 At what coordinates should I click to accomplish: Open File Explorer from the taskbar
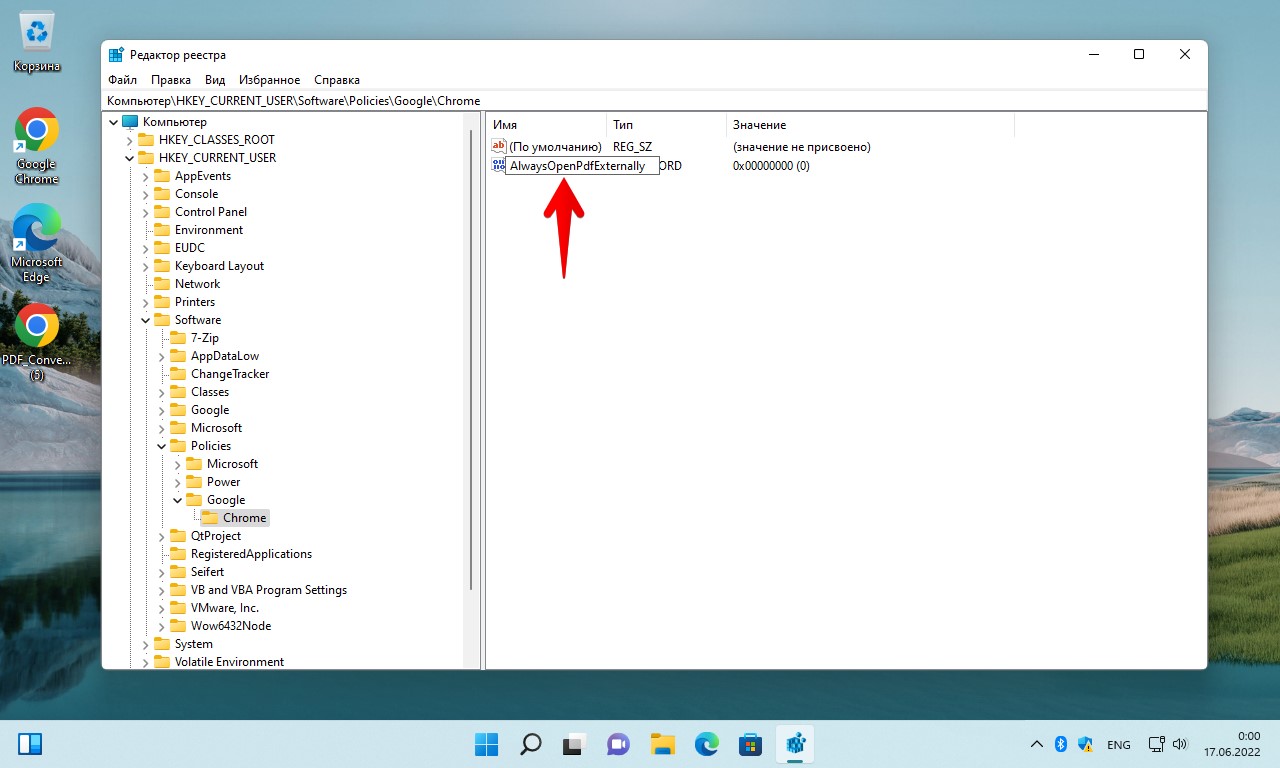click(662, 744)
